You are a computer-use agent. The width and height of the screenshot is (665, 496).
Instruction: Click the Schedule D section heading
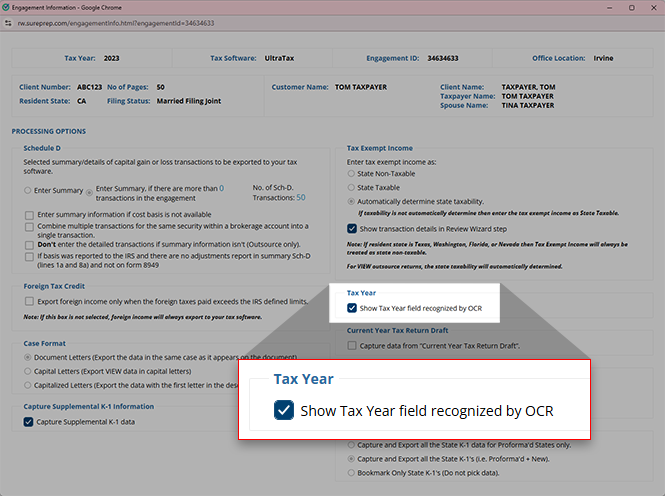(x=42, y=148)
